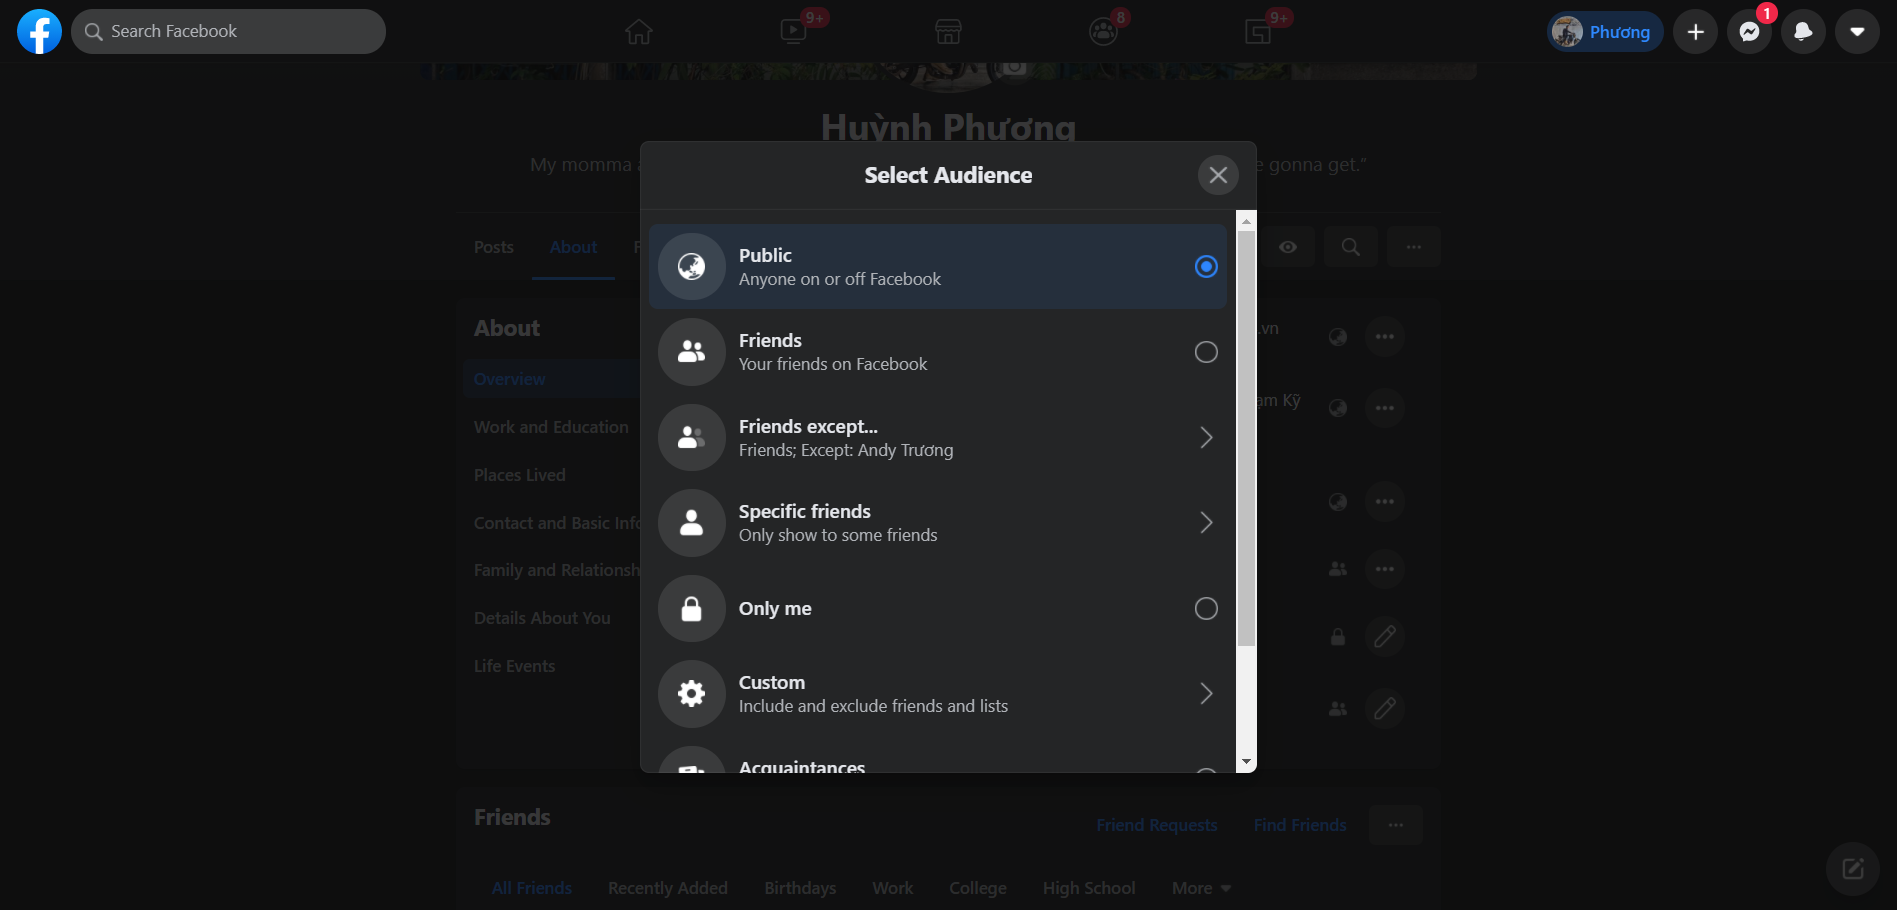Open Account dropdown arrow
This screenshot has height=910, width=1897.
coord(1857,32)
